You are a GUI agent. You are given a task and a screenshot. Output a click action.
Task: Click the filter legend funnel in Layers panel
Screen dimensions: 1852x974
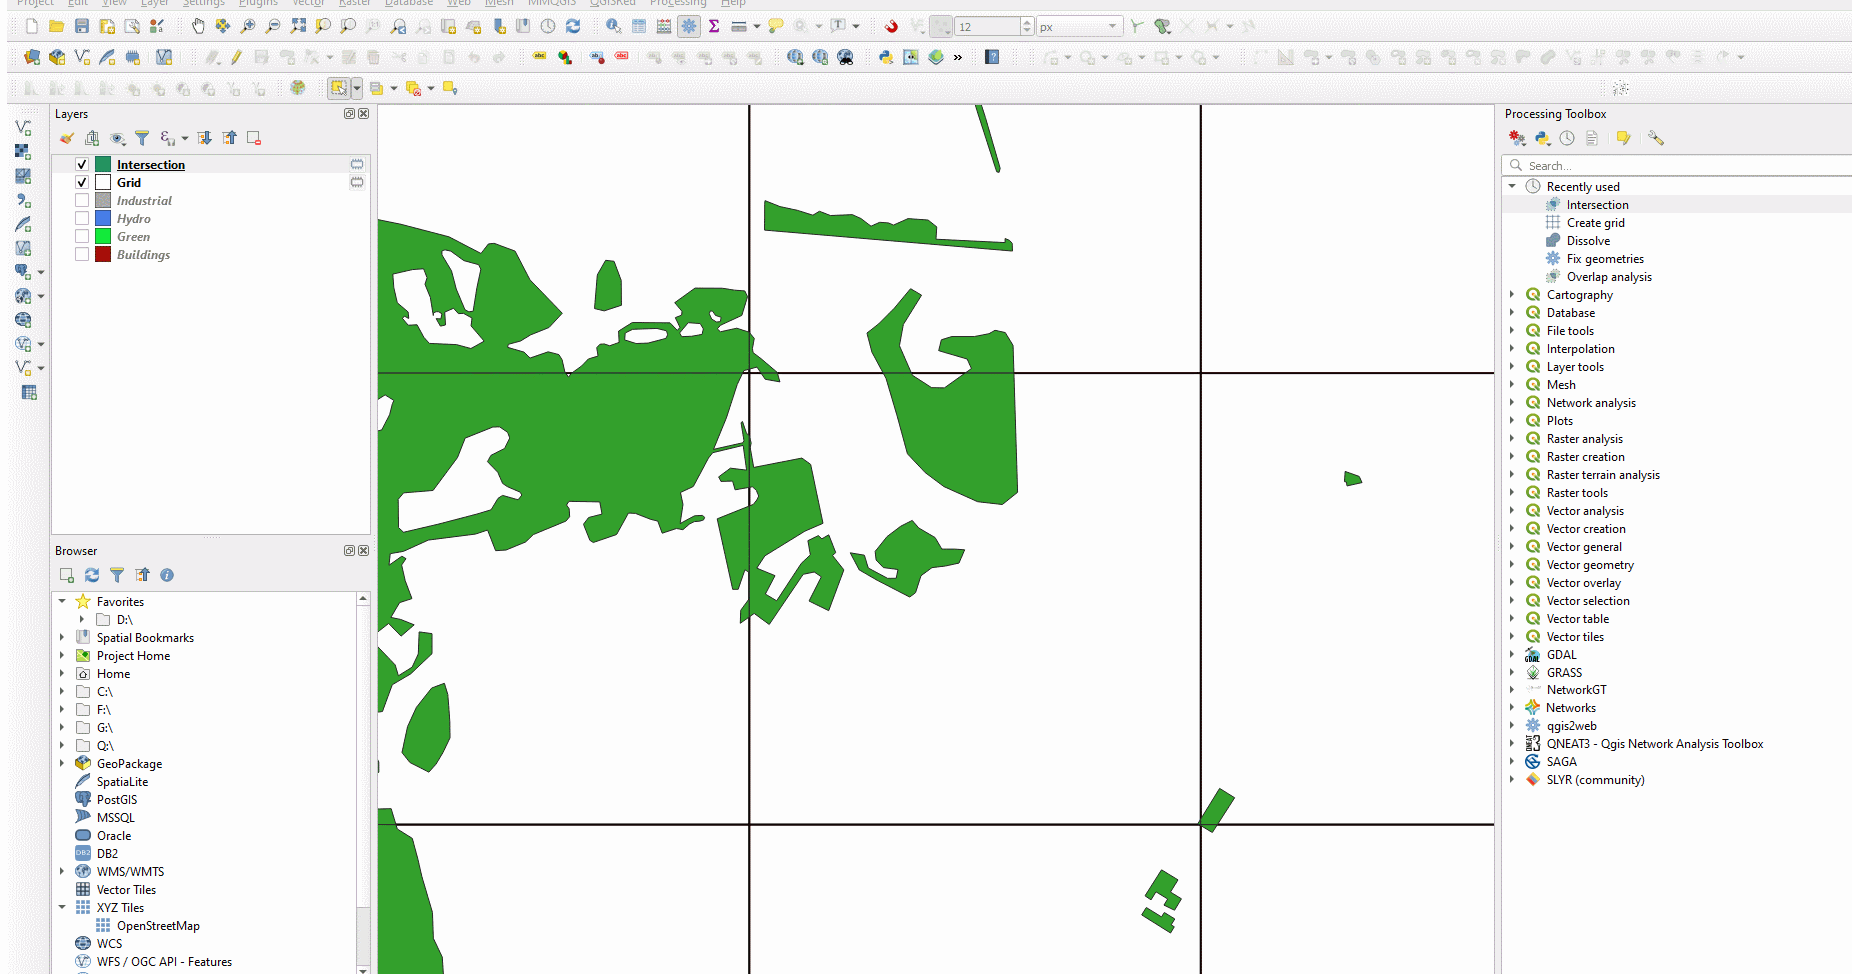142,138
